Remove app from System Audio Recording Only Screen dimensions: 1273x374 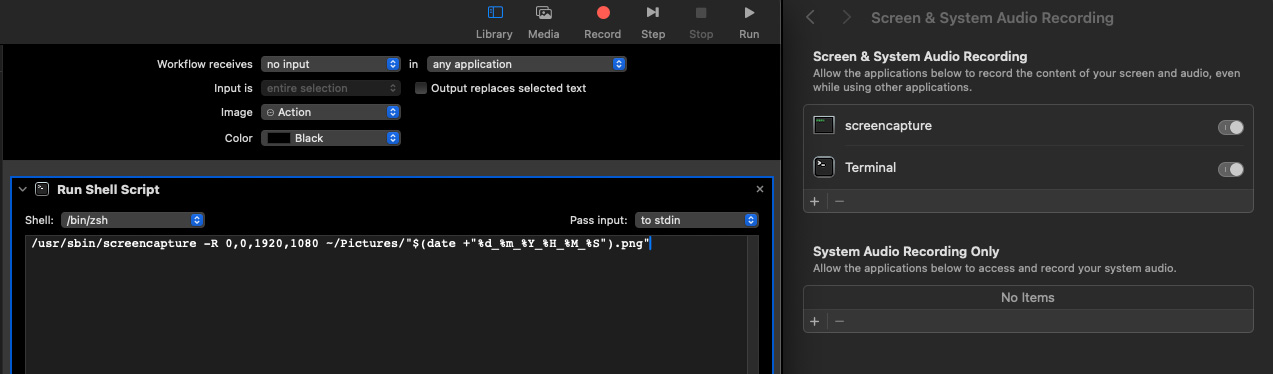coord(839,321)
